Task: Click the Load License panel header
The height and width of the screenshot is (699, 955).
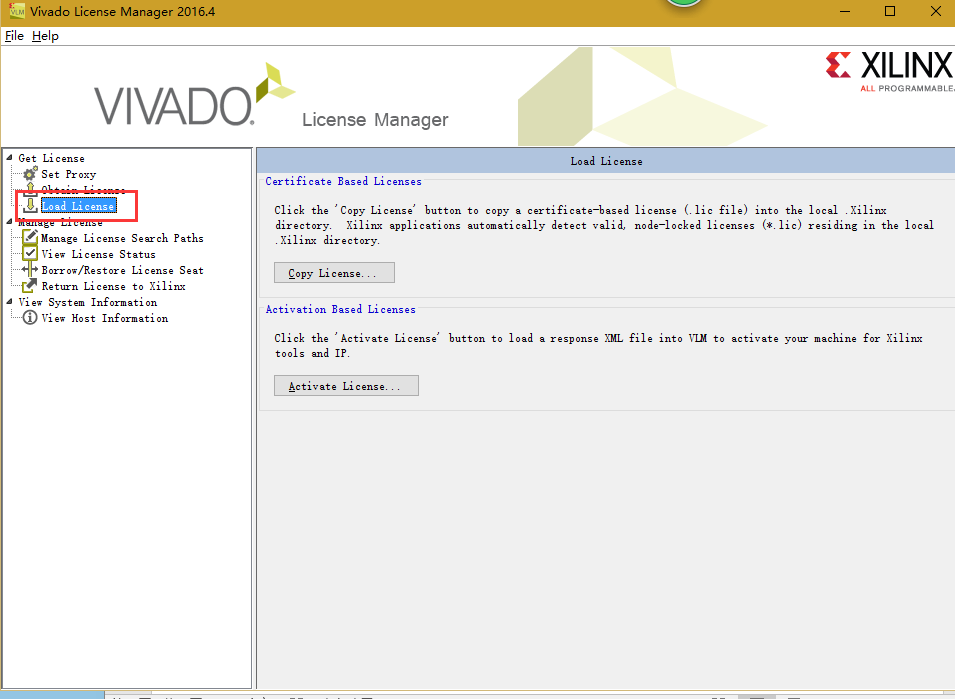Action: (606, 161)
